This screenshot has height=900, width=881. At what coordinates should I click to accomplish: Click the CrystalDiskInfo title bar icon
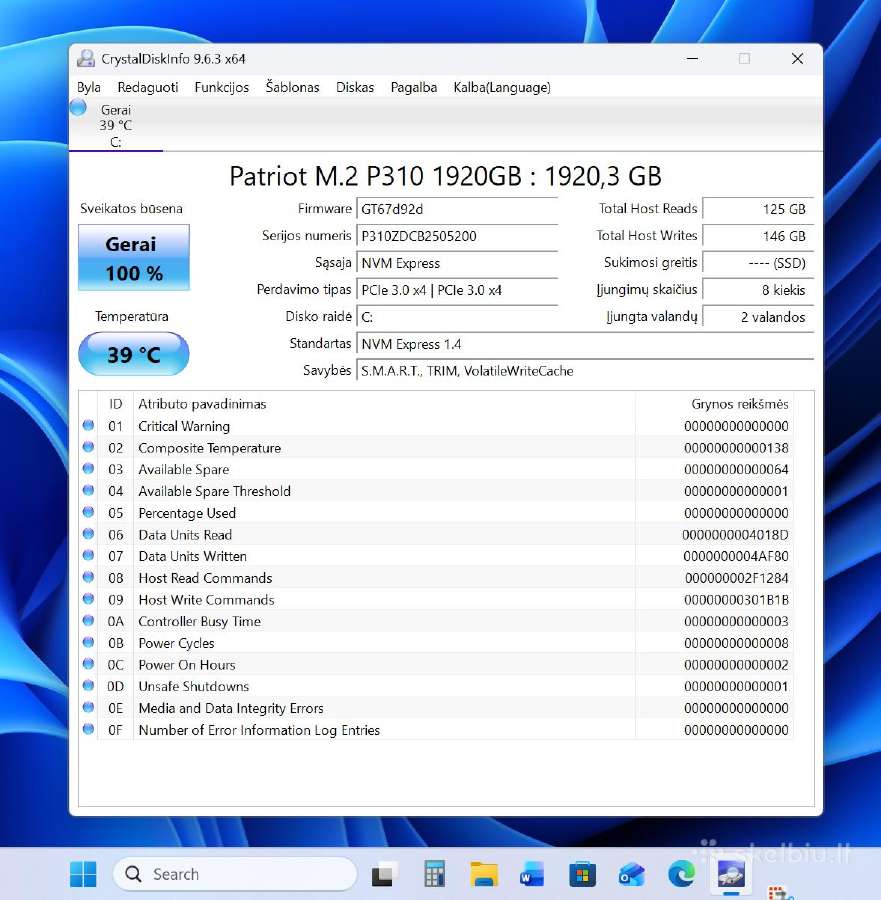click(86, 59)
